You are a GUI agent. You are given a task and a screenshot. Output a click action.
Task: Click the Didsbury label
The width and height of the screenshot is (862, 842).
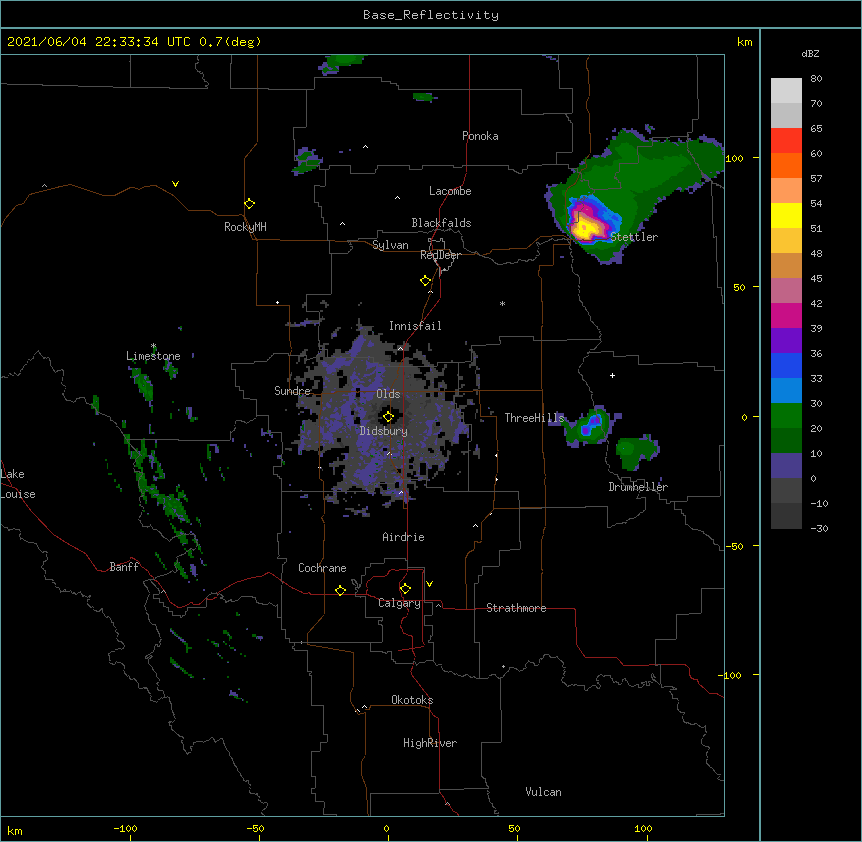384,431
